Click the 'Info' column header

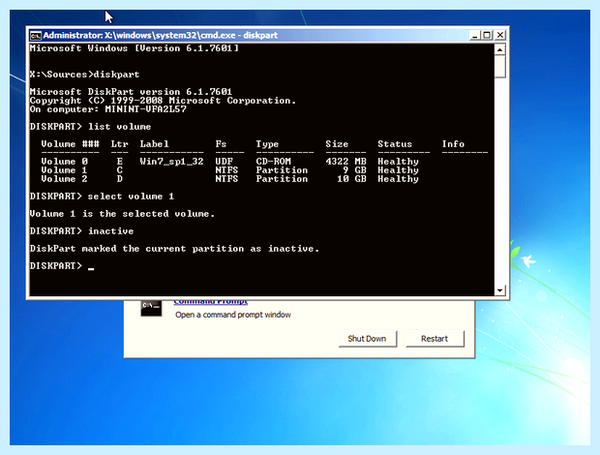[453, 144]
